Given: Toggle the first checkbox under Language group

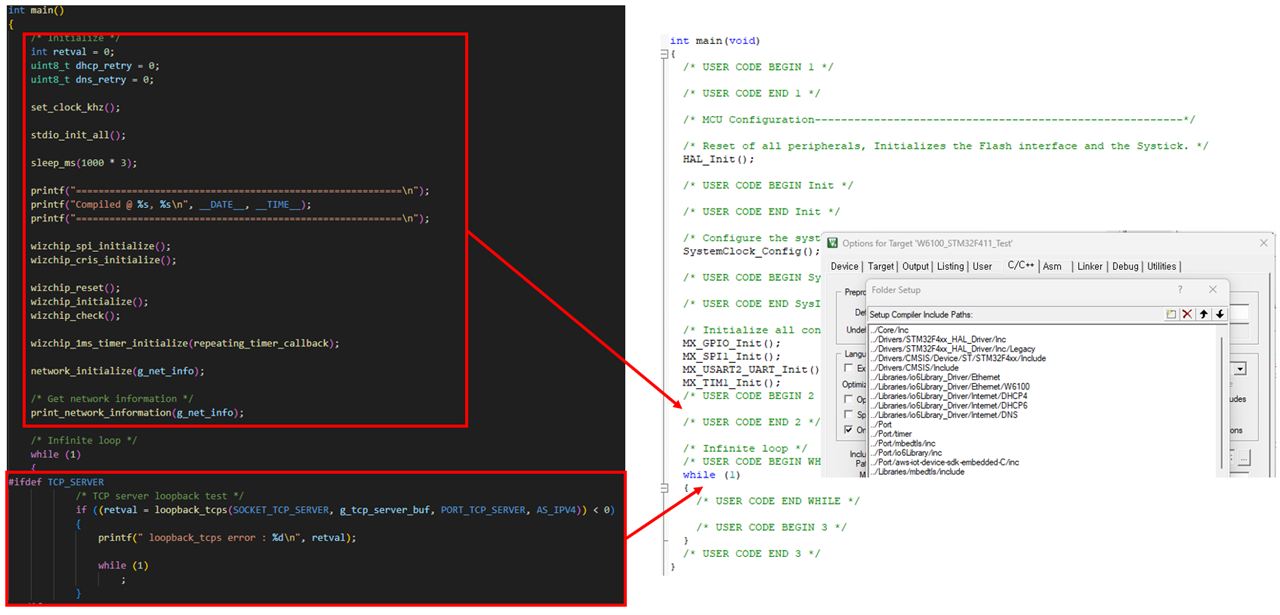Looking at the screenshot, I should click(x=847, y=369).
